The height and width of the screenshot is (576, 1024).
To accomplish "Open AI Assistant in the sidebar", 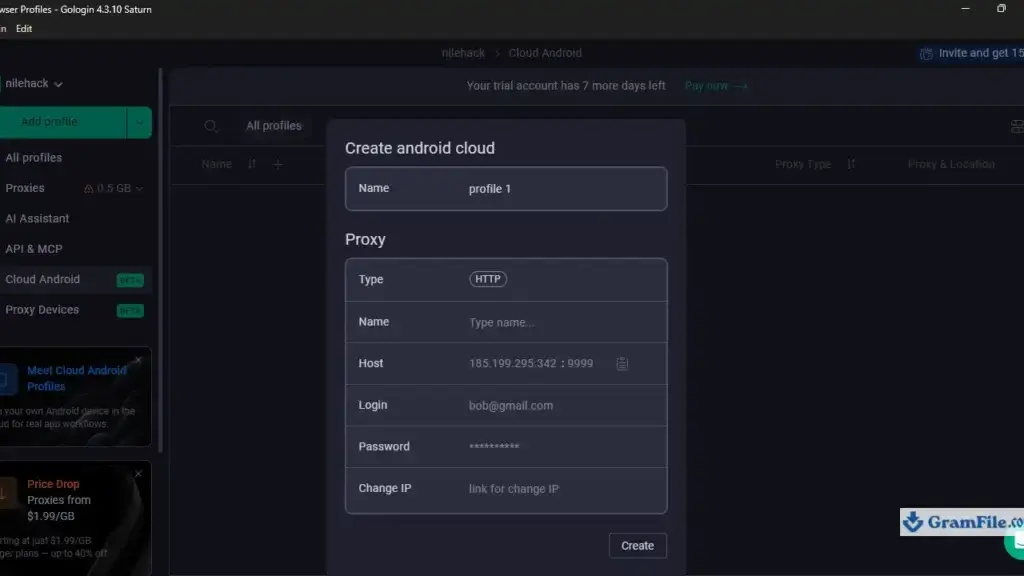I will [x=37, y=218].
